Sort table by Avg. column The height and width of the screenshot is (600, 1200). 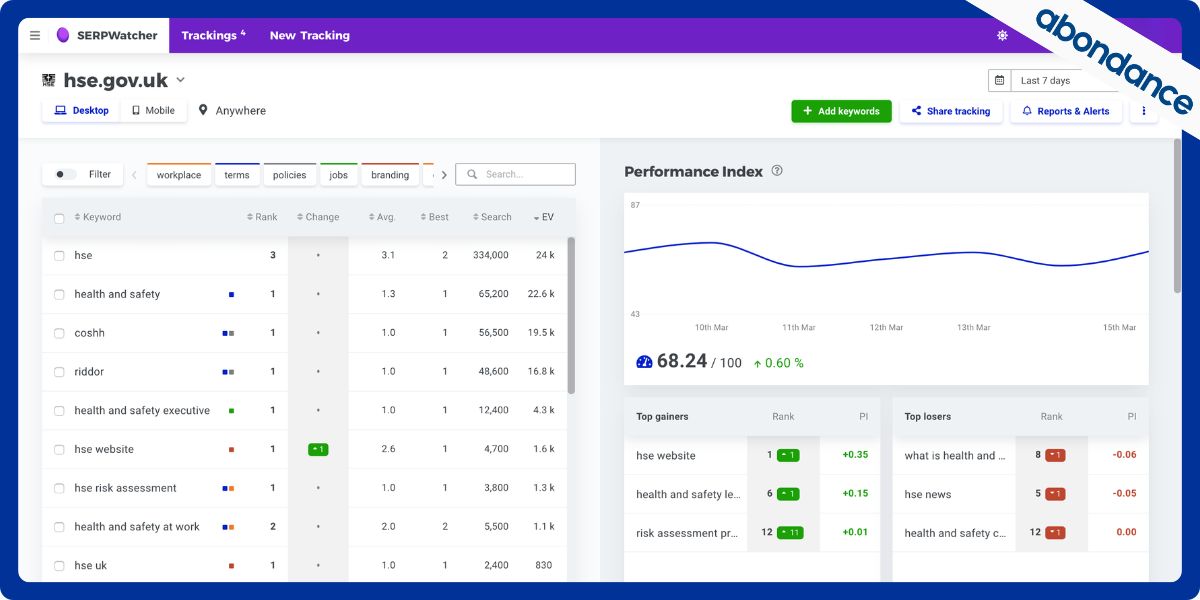point(382,217)
